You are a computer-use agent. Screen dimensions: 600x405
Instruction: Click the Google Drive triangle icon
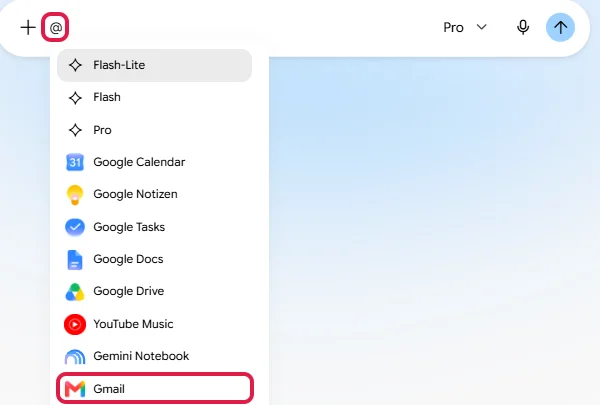click(75, 292)
